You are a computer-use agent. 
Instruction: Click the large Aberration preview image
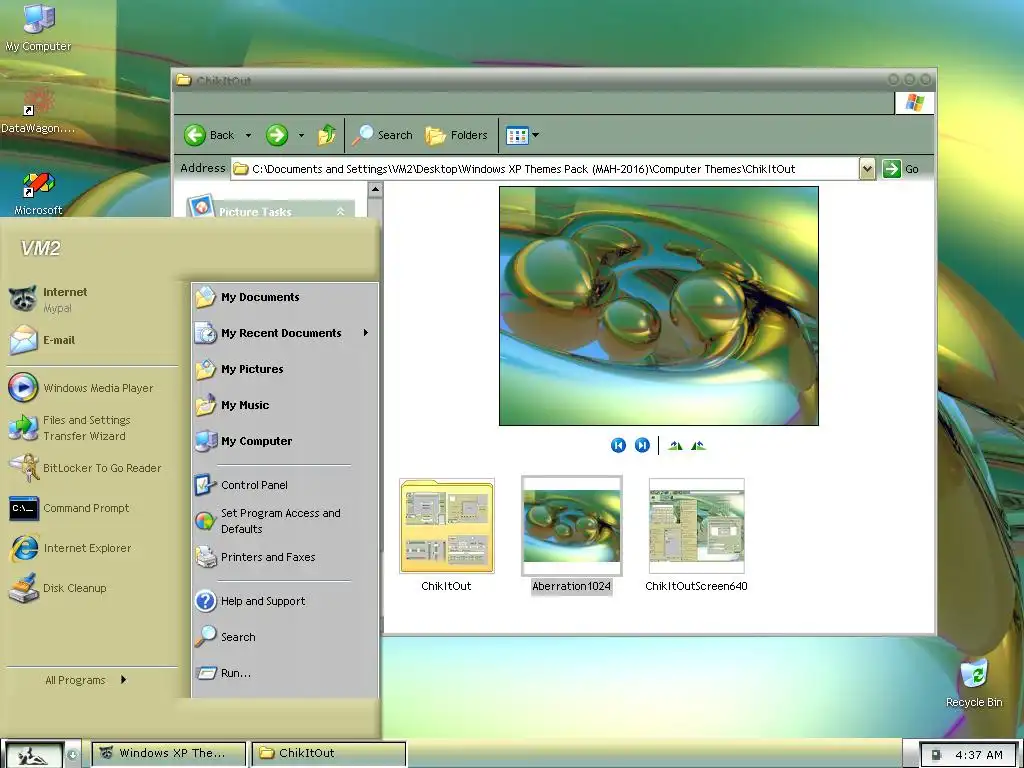658,306
